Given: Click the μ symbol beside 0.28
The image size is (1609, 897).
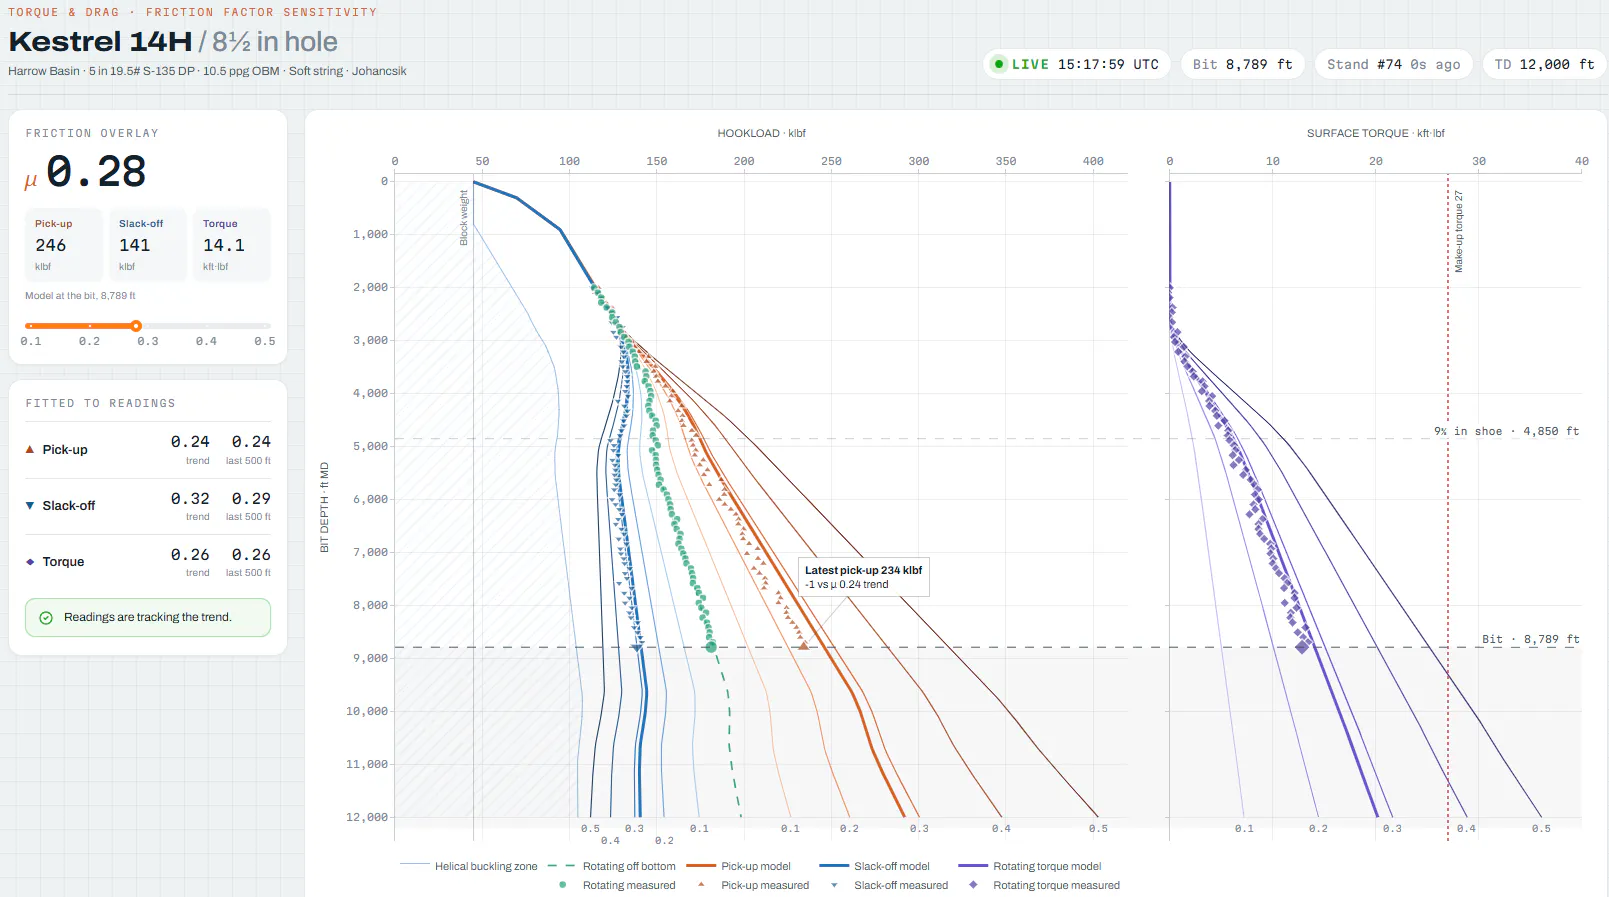Looking at the screenshot, I should tap(31, 180).
